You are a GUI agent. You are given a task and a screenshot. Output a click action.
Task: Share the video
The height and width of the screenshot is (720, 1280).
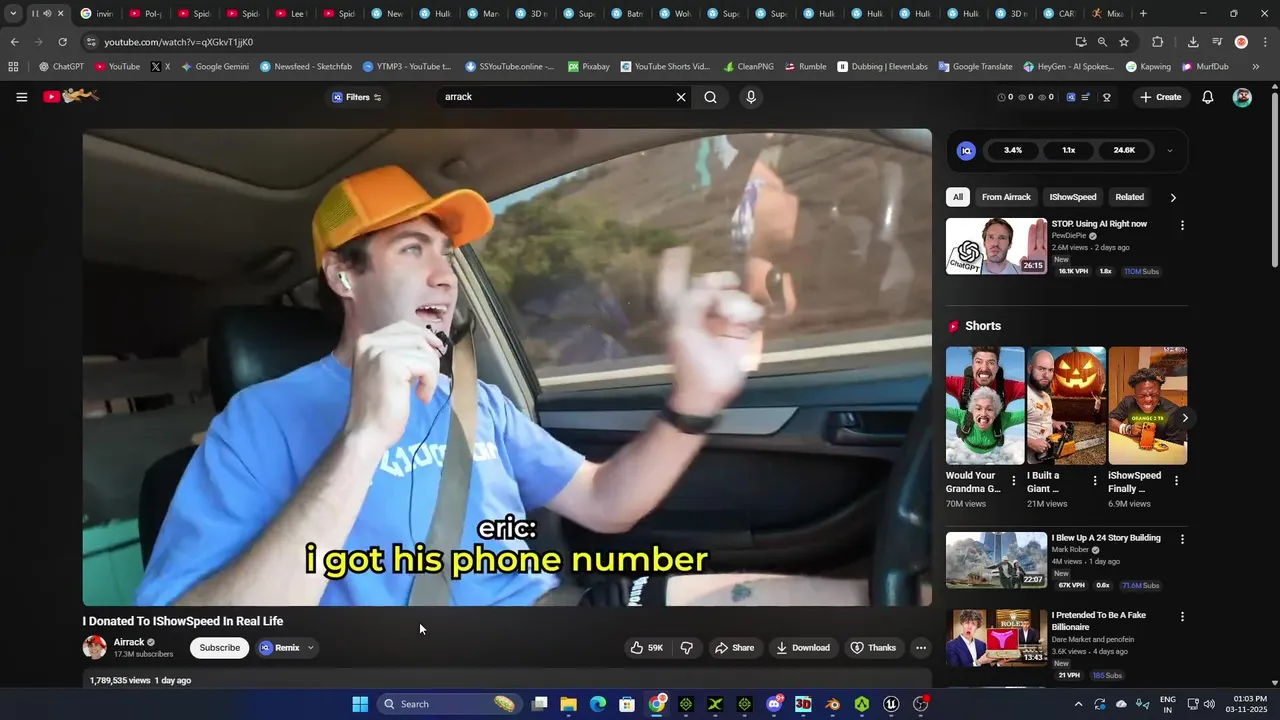pyautogui.click(x=734, y=648)
